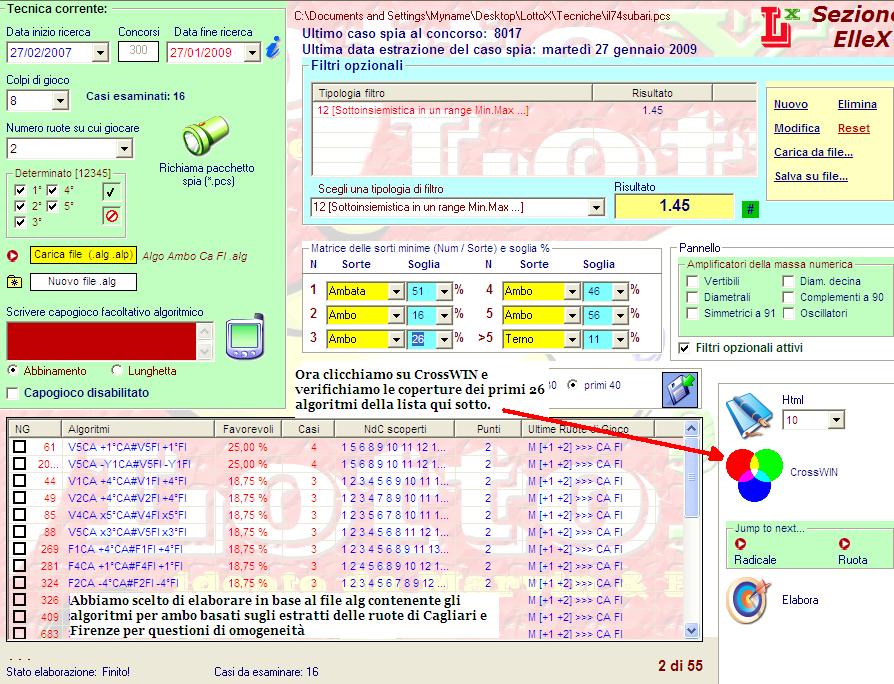The image size is (894, 684).
Task: Click the green hash icon beside Risultato
Action: click(x=750, y=209)
